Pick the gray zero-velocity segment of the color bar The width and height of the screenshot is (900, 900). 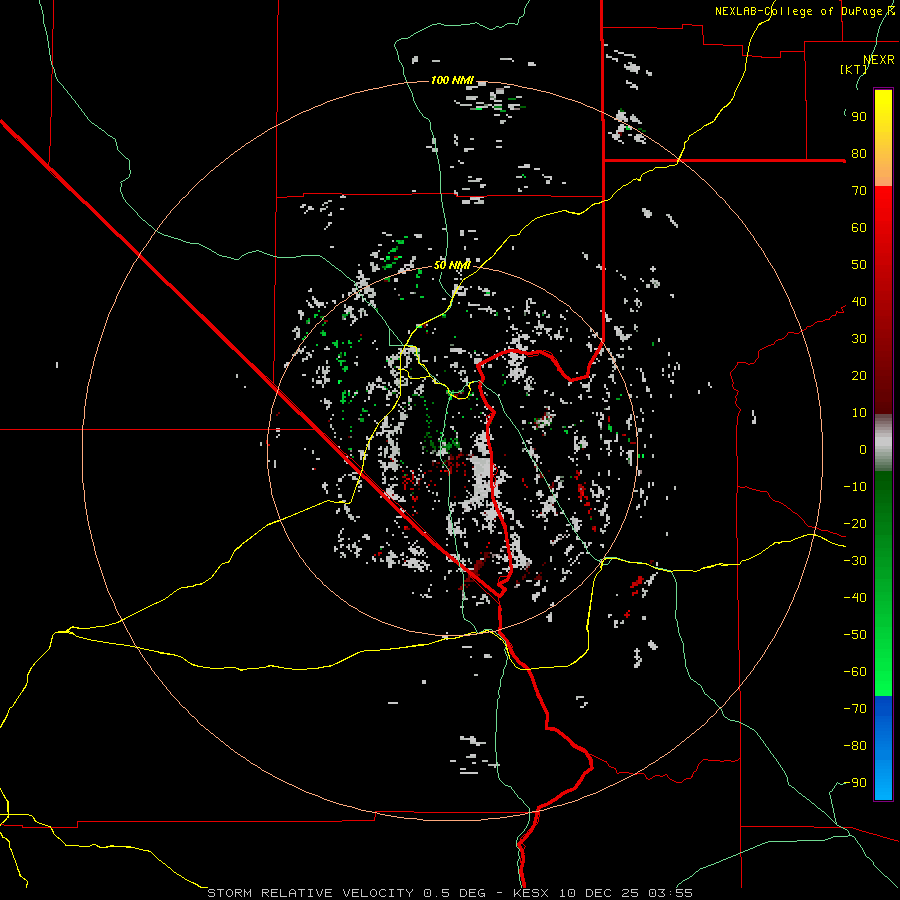point(883,443)
